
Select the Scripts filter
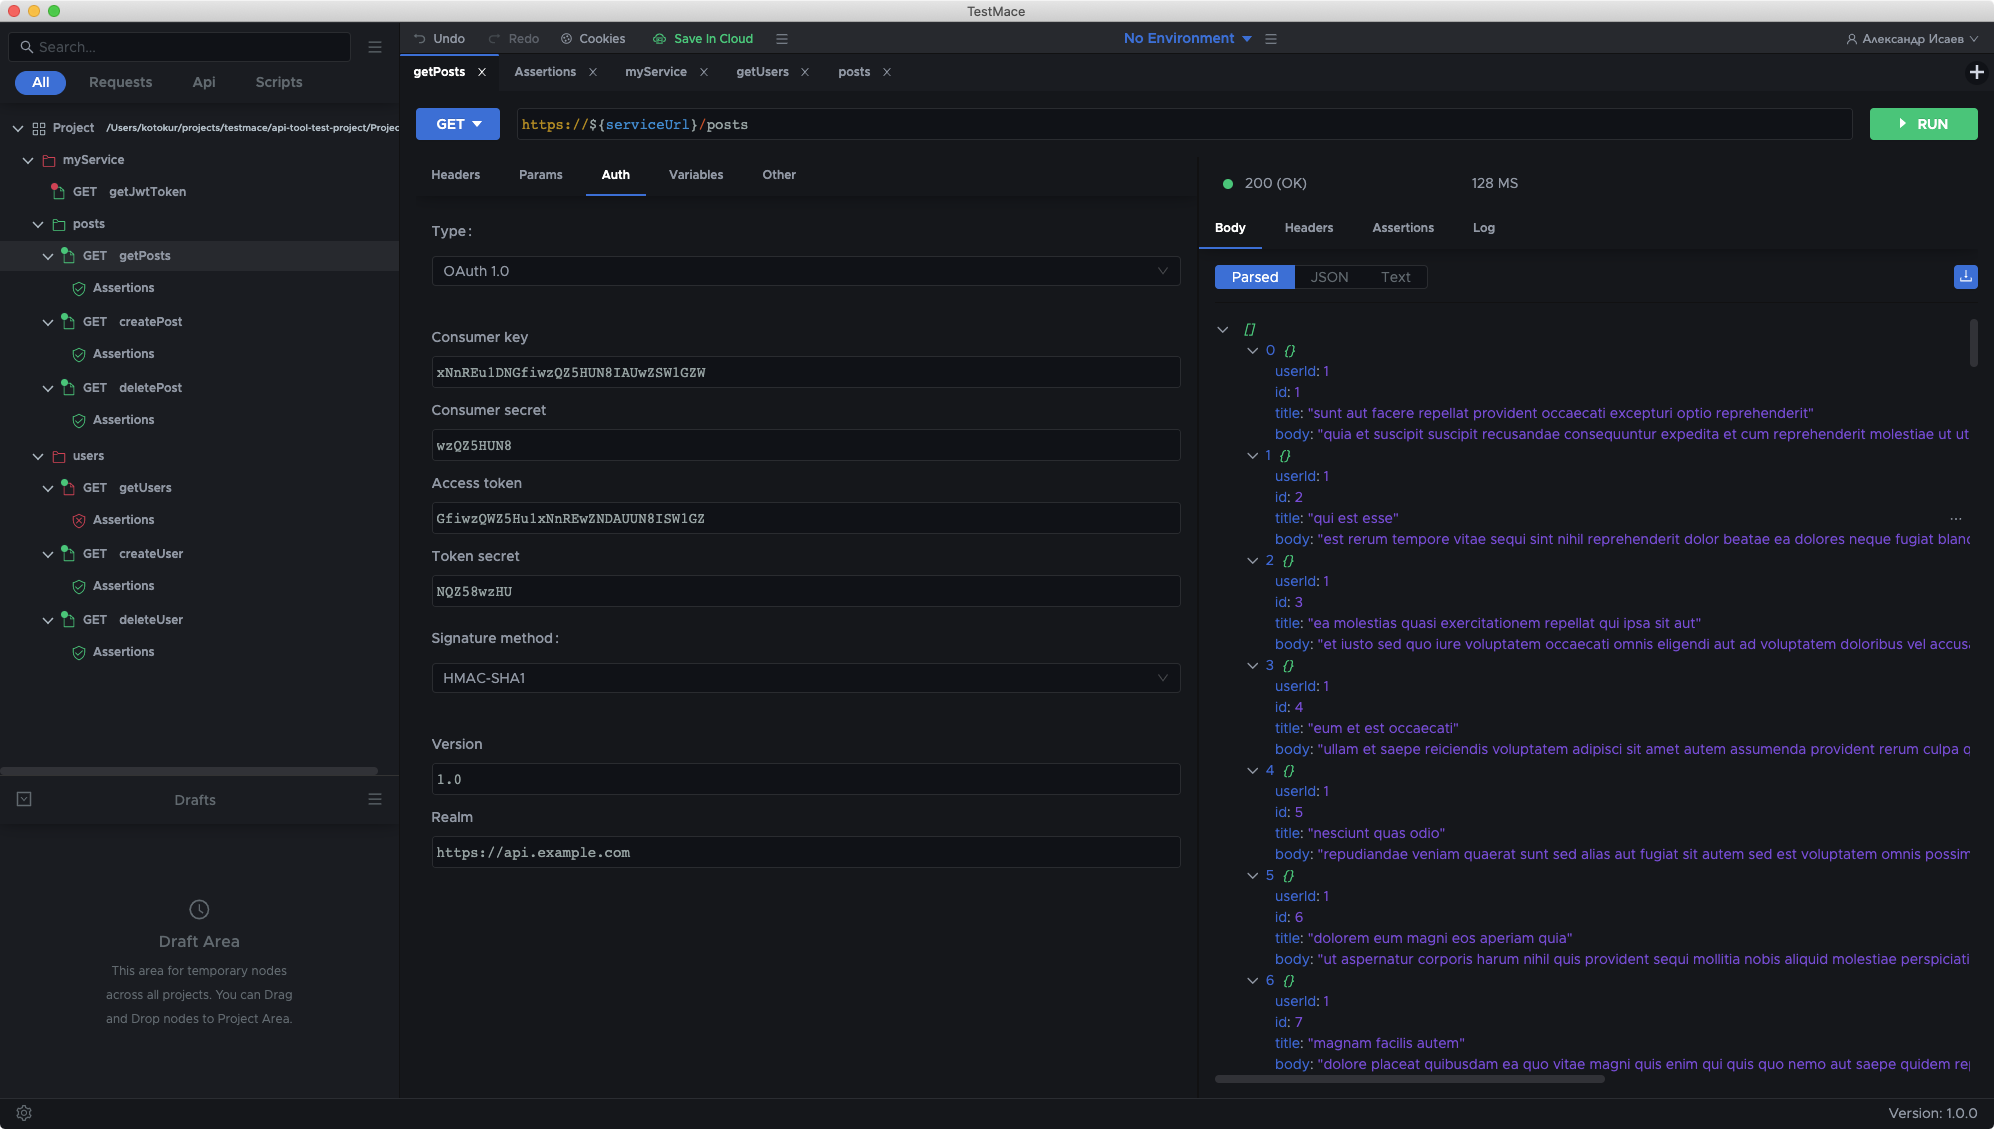[x=278, y=82]
